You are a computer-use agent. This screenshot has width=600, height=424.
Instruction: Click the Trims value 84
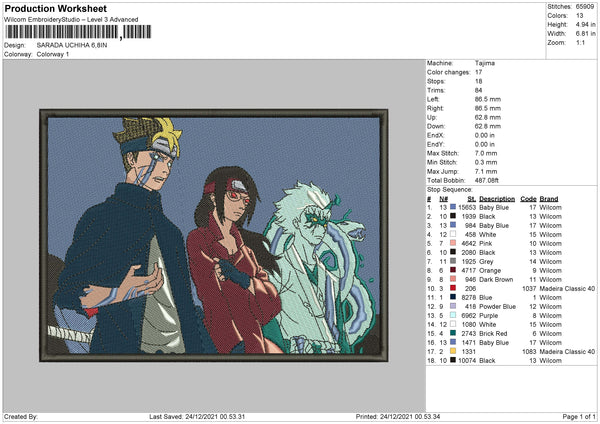pos(478,90)
